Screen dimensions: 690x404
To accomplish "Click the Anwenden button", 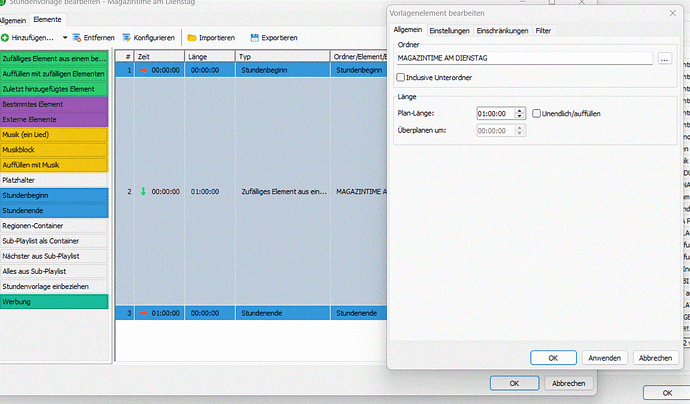I will click(x=604, y=358).
